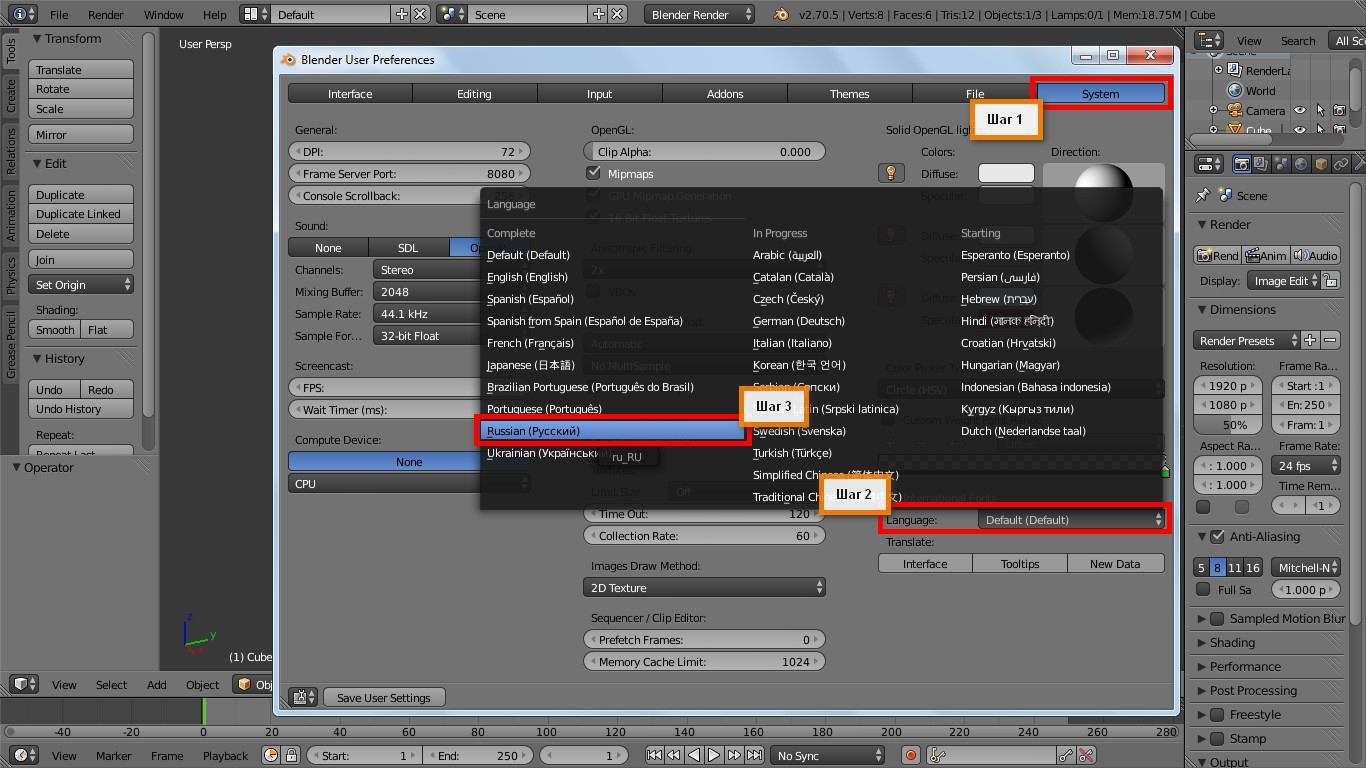The width and height of the screenshot is (1366, 768).
Task: Click the Diffuse color swatch
Action: [x=1006, y=173]
